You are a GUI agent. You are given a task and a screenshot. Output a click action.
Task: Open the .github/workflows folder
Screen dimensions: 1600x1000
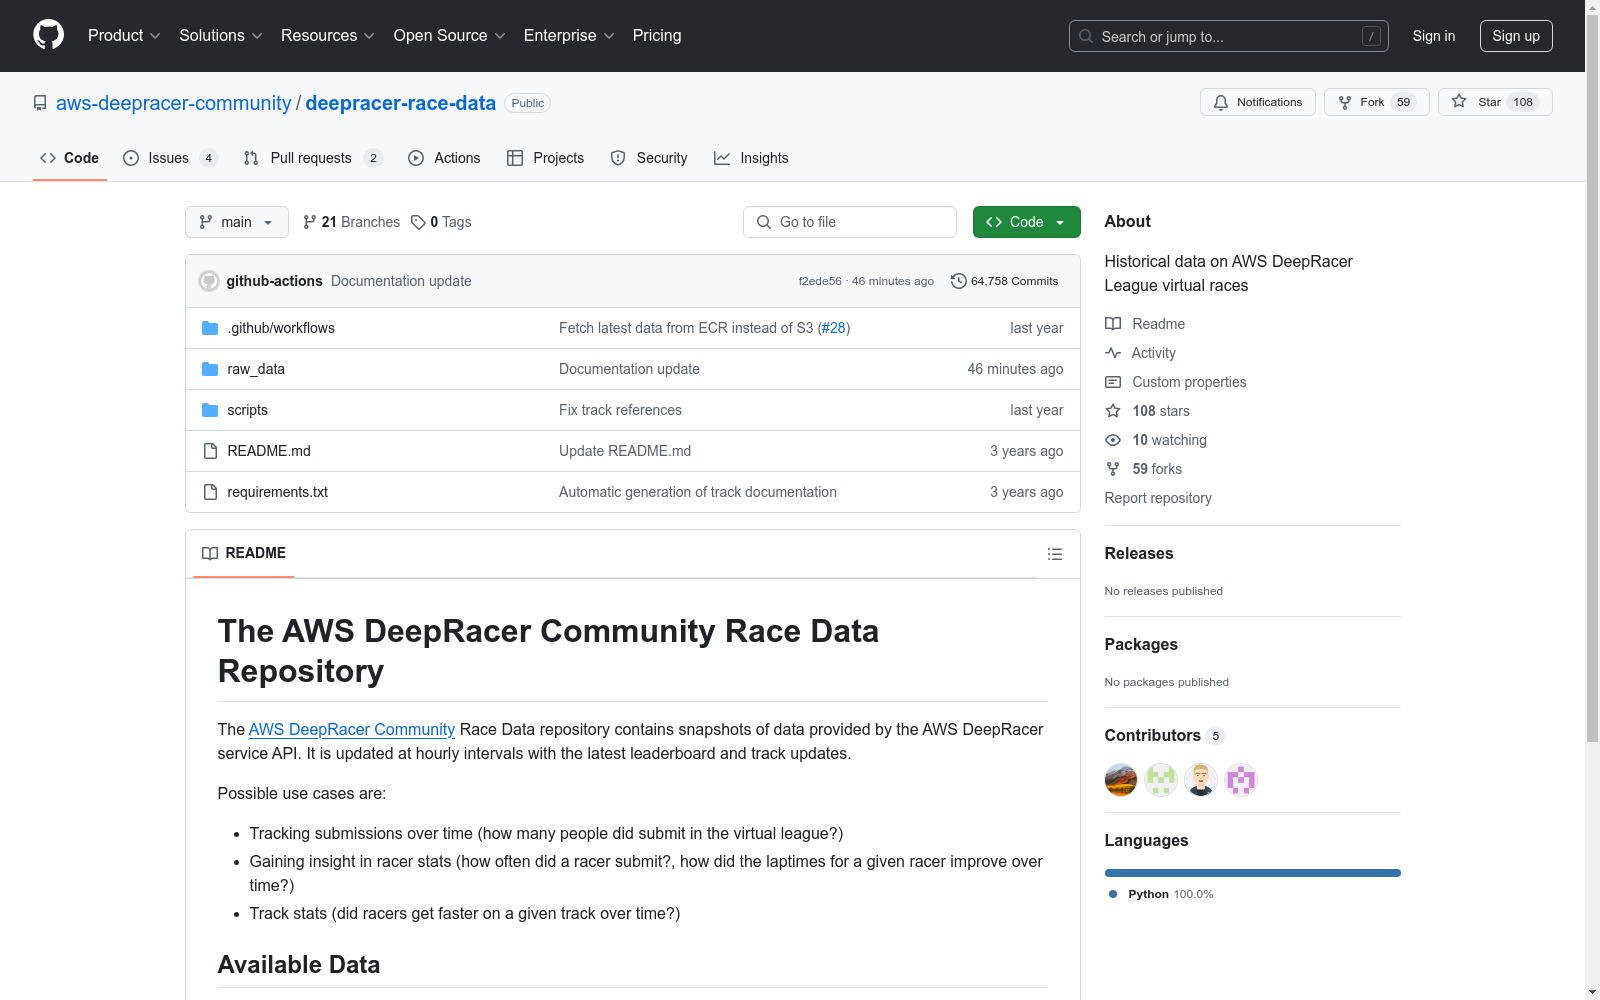tap(281, 328)
